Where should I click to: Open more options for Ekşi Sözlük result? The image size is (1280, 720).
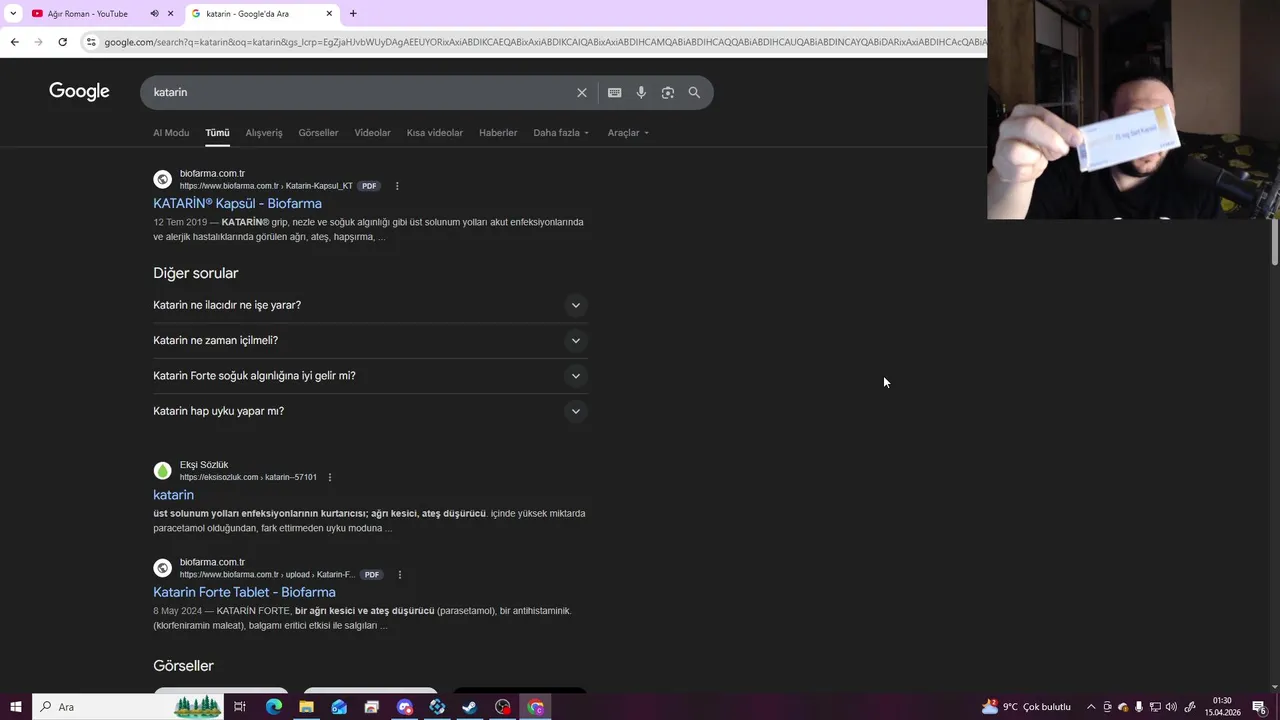(x=330, y=477)
